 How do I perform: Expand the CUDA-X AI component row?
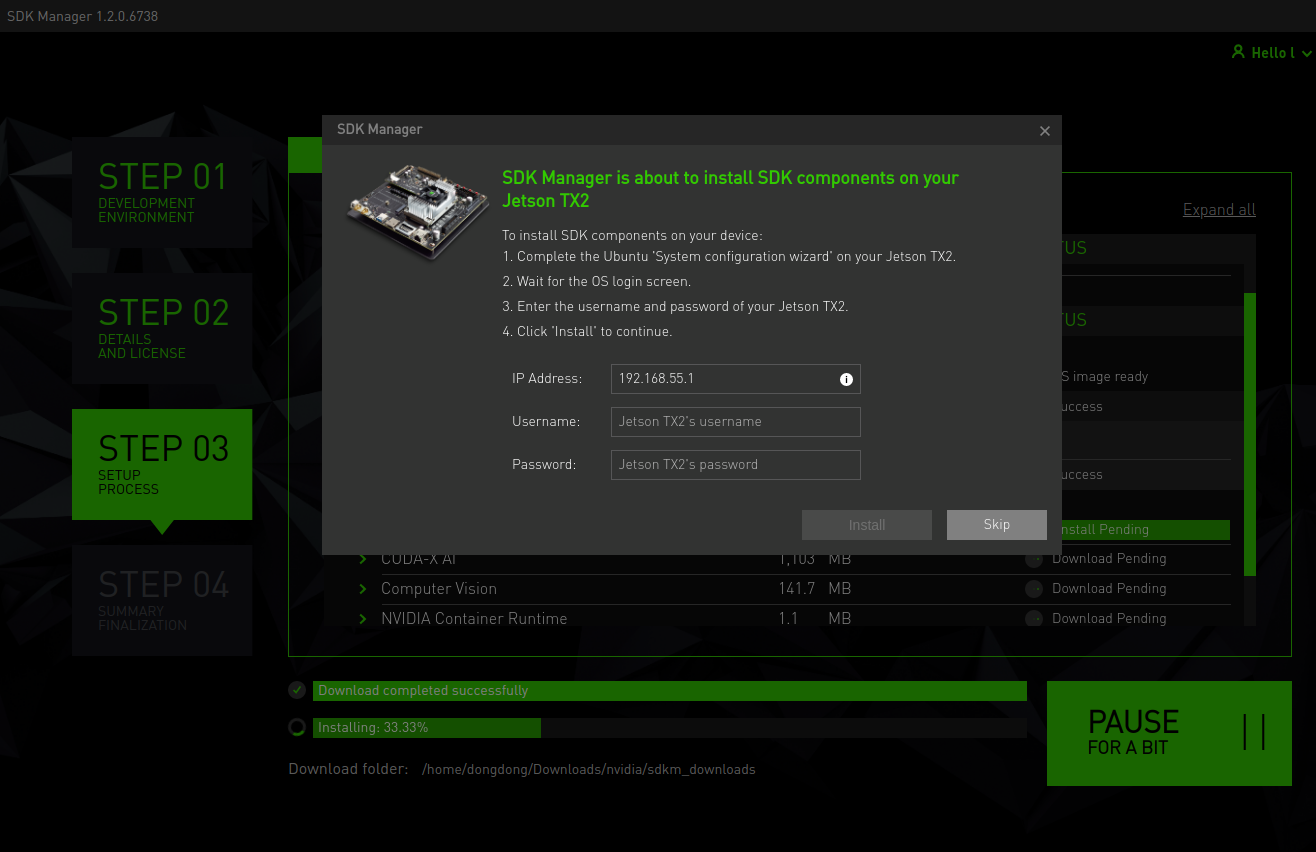tap(363, 559)
